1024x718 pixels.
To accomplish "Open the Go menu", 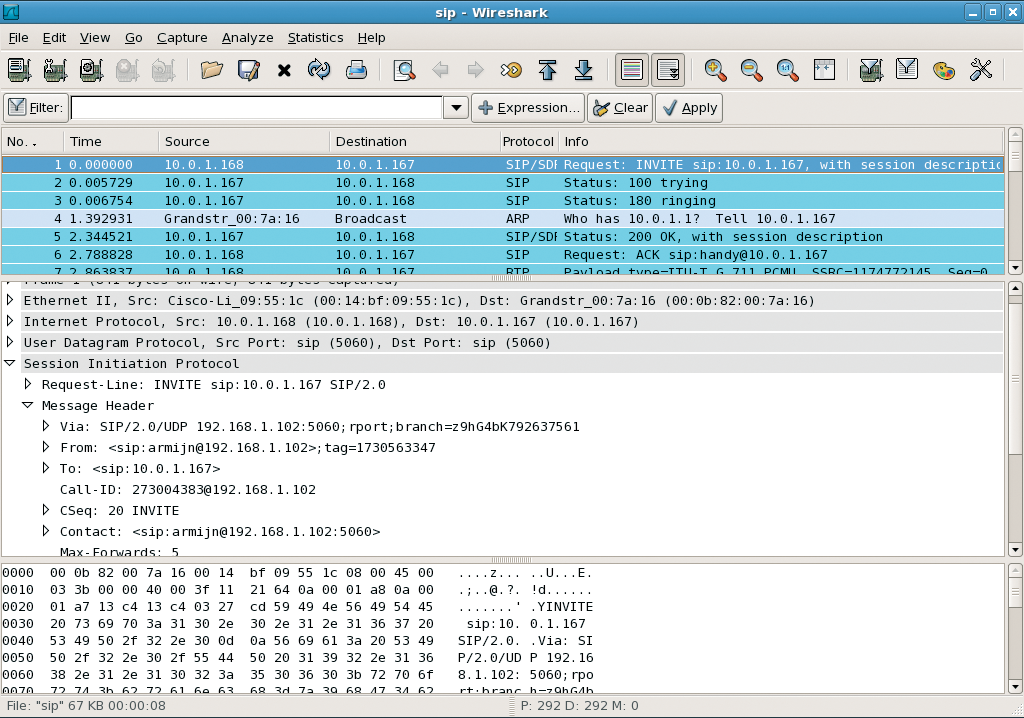I will [x=133, y=38].
